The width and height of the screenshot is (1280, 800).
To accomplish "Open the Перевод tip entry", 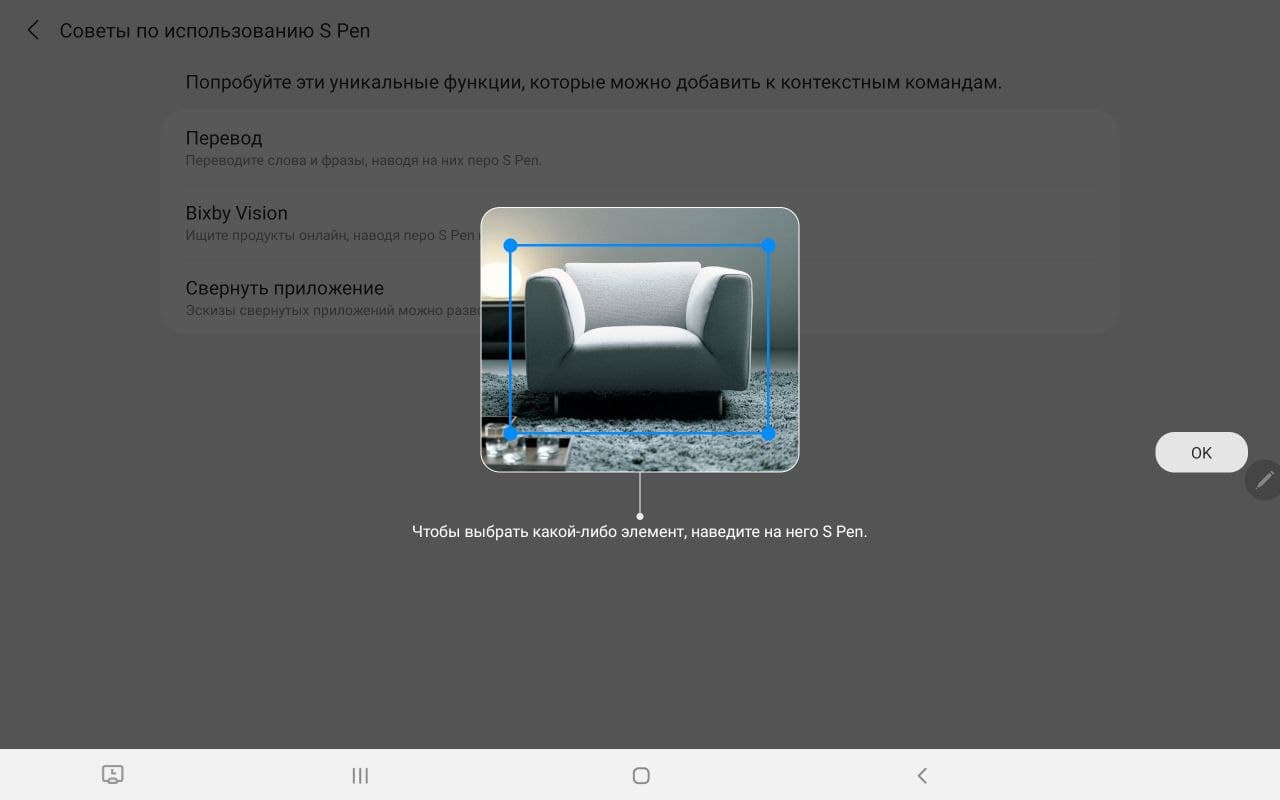I will (224, 138).
